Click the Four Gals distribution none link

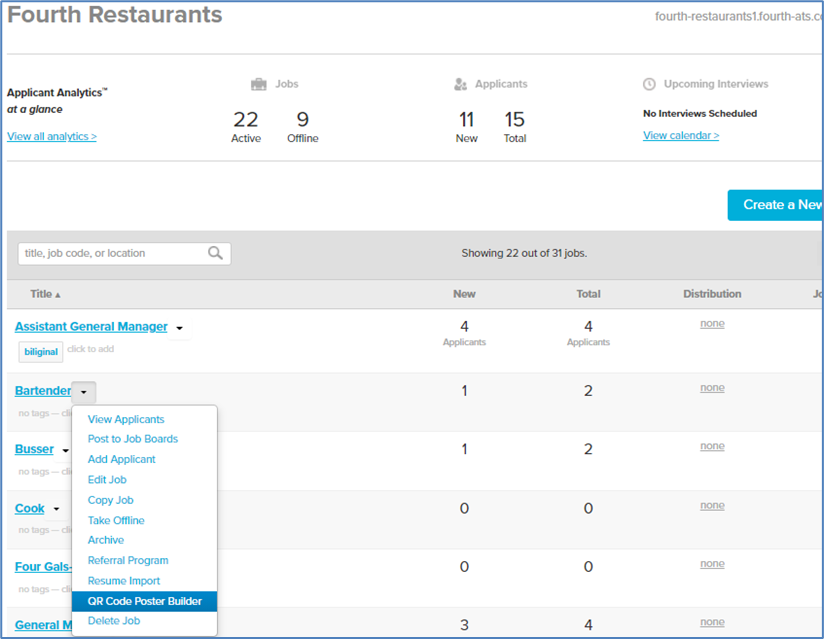tap(712, 564)
